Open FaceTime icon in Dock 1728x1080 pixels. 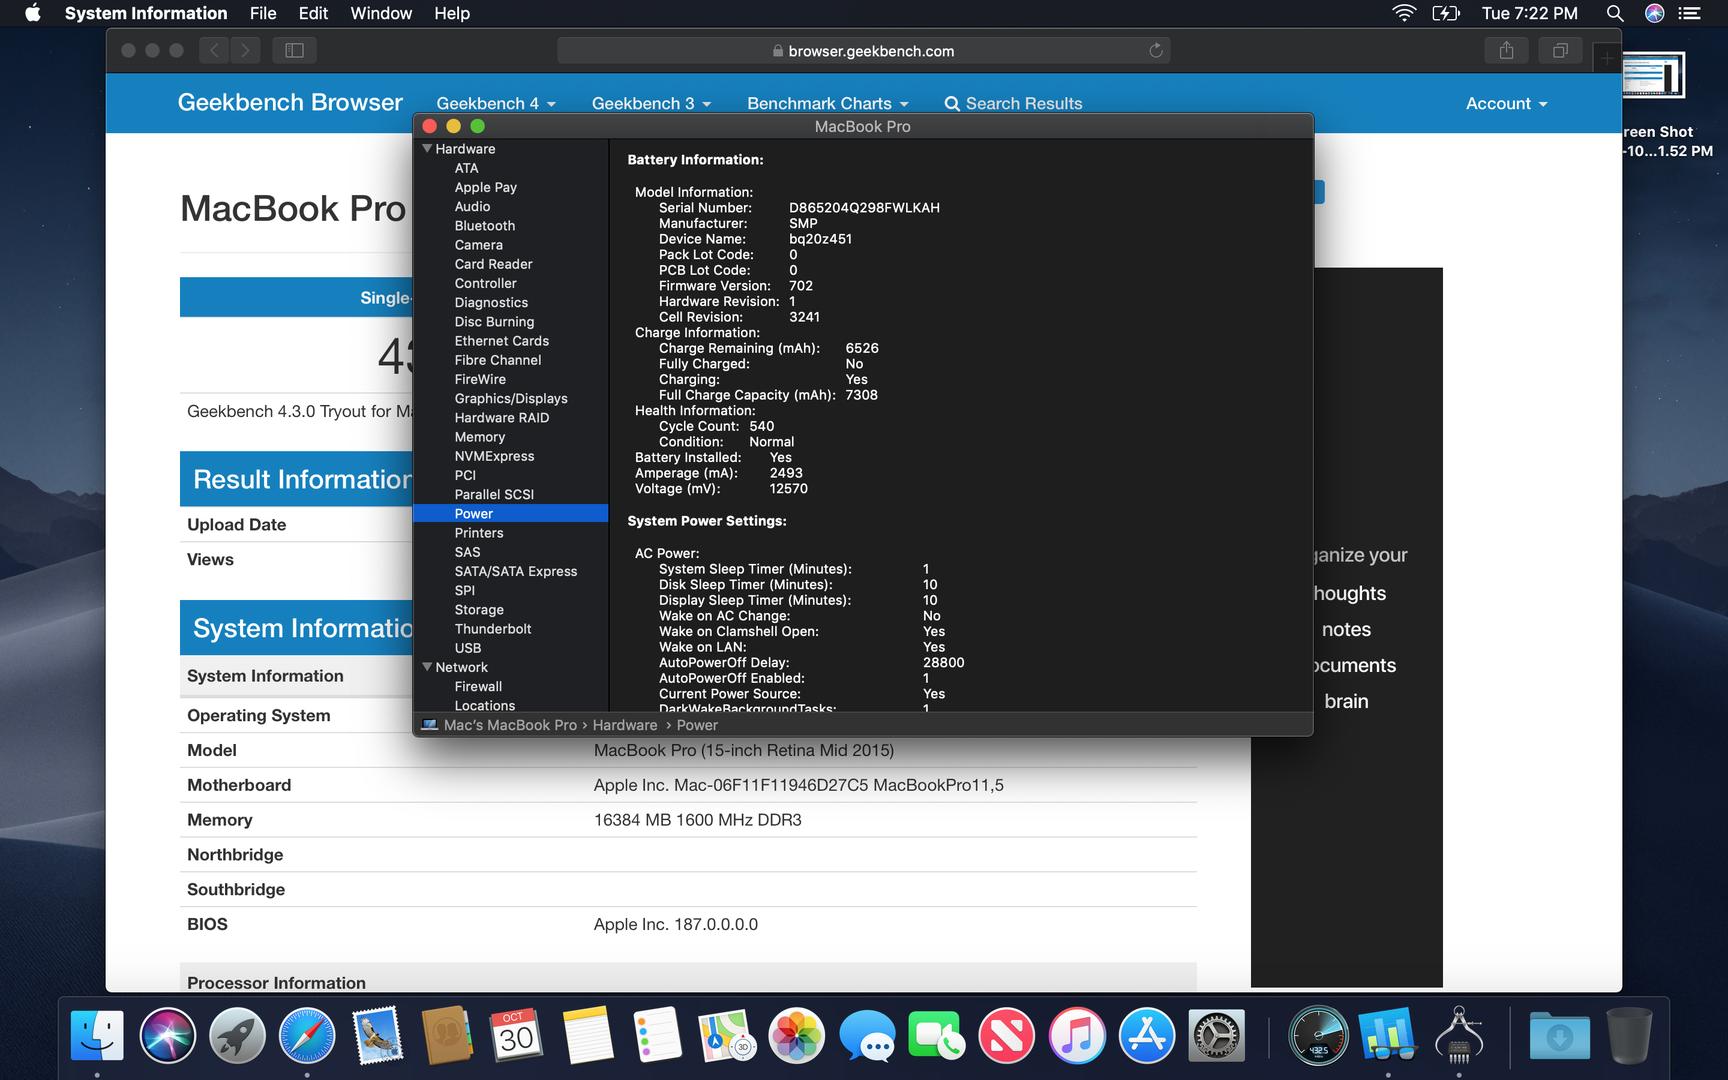click(937, 1035)
